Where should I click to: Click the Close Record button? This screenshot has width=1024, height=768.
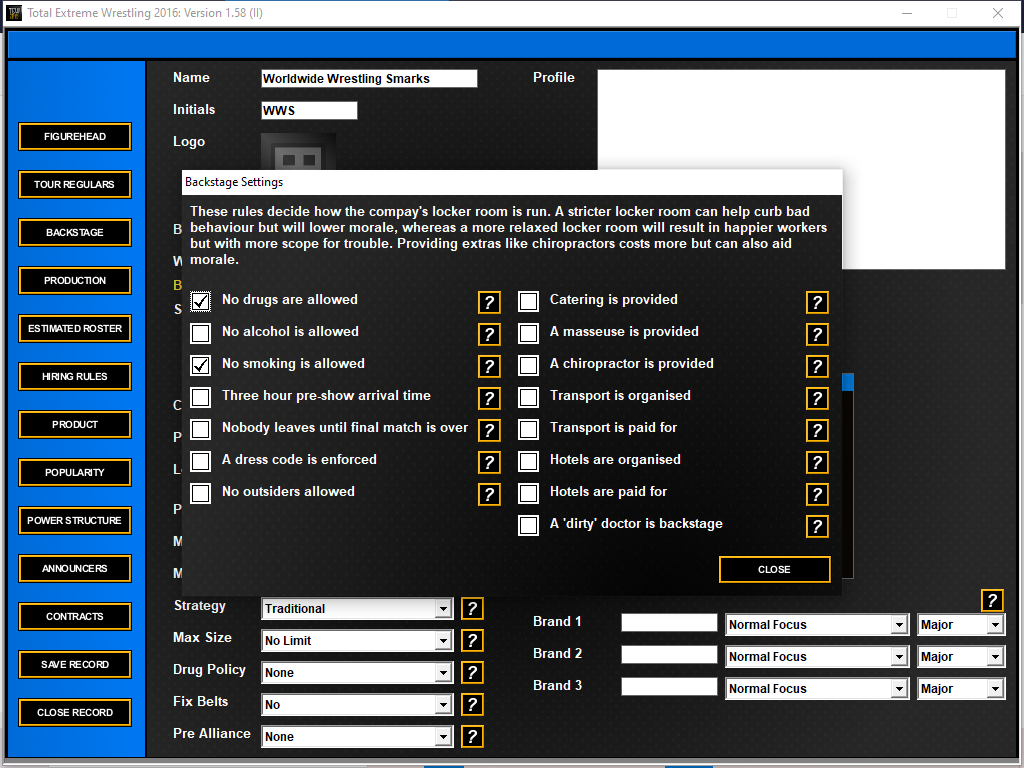[75, 712]
